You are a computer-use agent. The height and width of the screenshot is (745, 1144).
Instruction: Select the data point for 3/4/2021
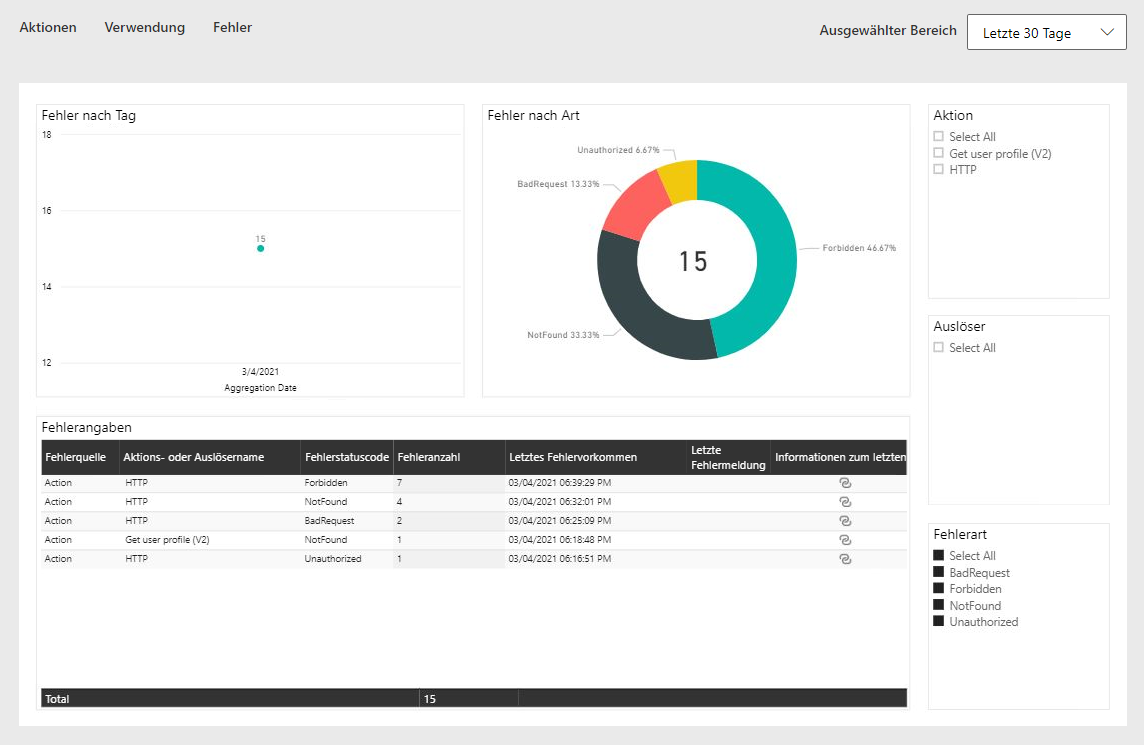pos(260,248)
